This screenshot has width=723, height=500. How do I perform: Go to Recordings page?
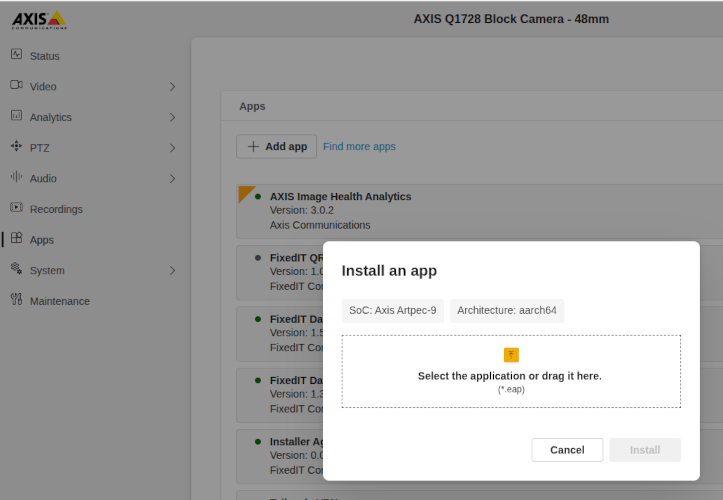click(x=56, y=209)
